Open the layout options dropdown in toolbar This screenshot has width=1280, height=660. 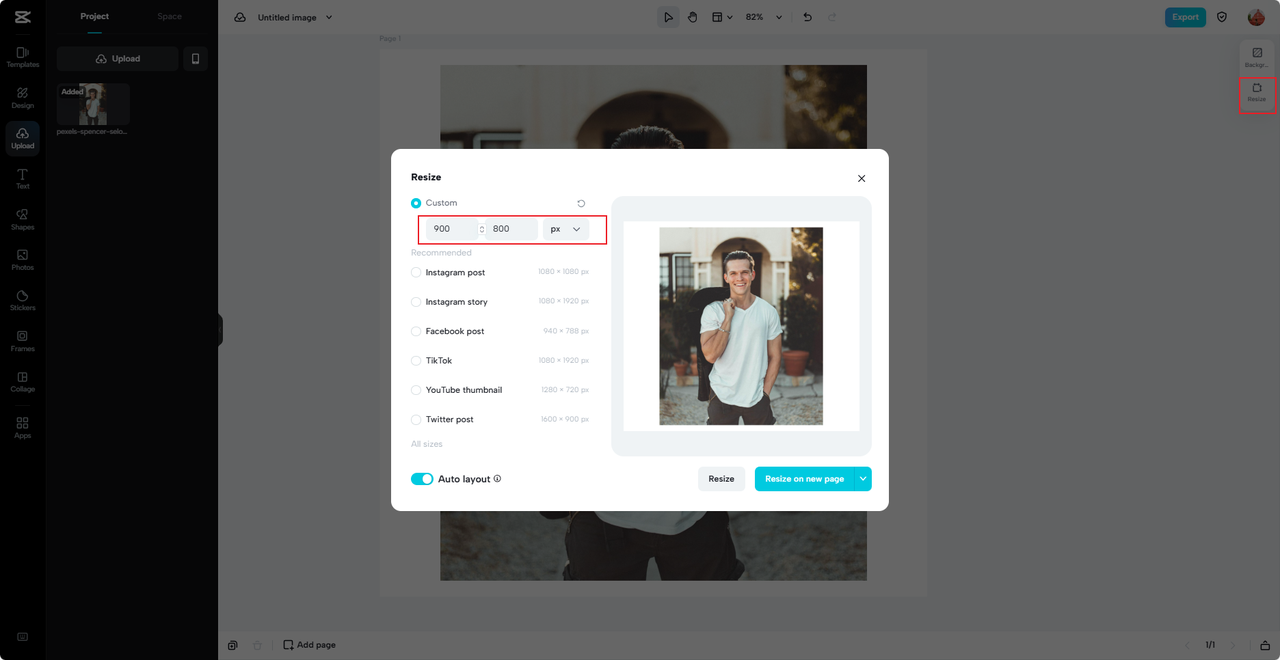coord(722,17)
